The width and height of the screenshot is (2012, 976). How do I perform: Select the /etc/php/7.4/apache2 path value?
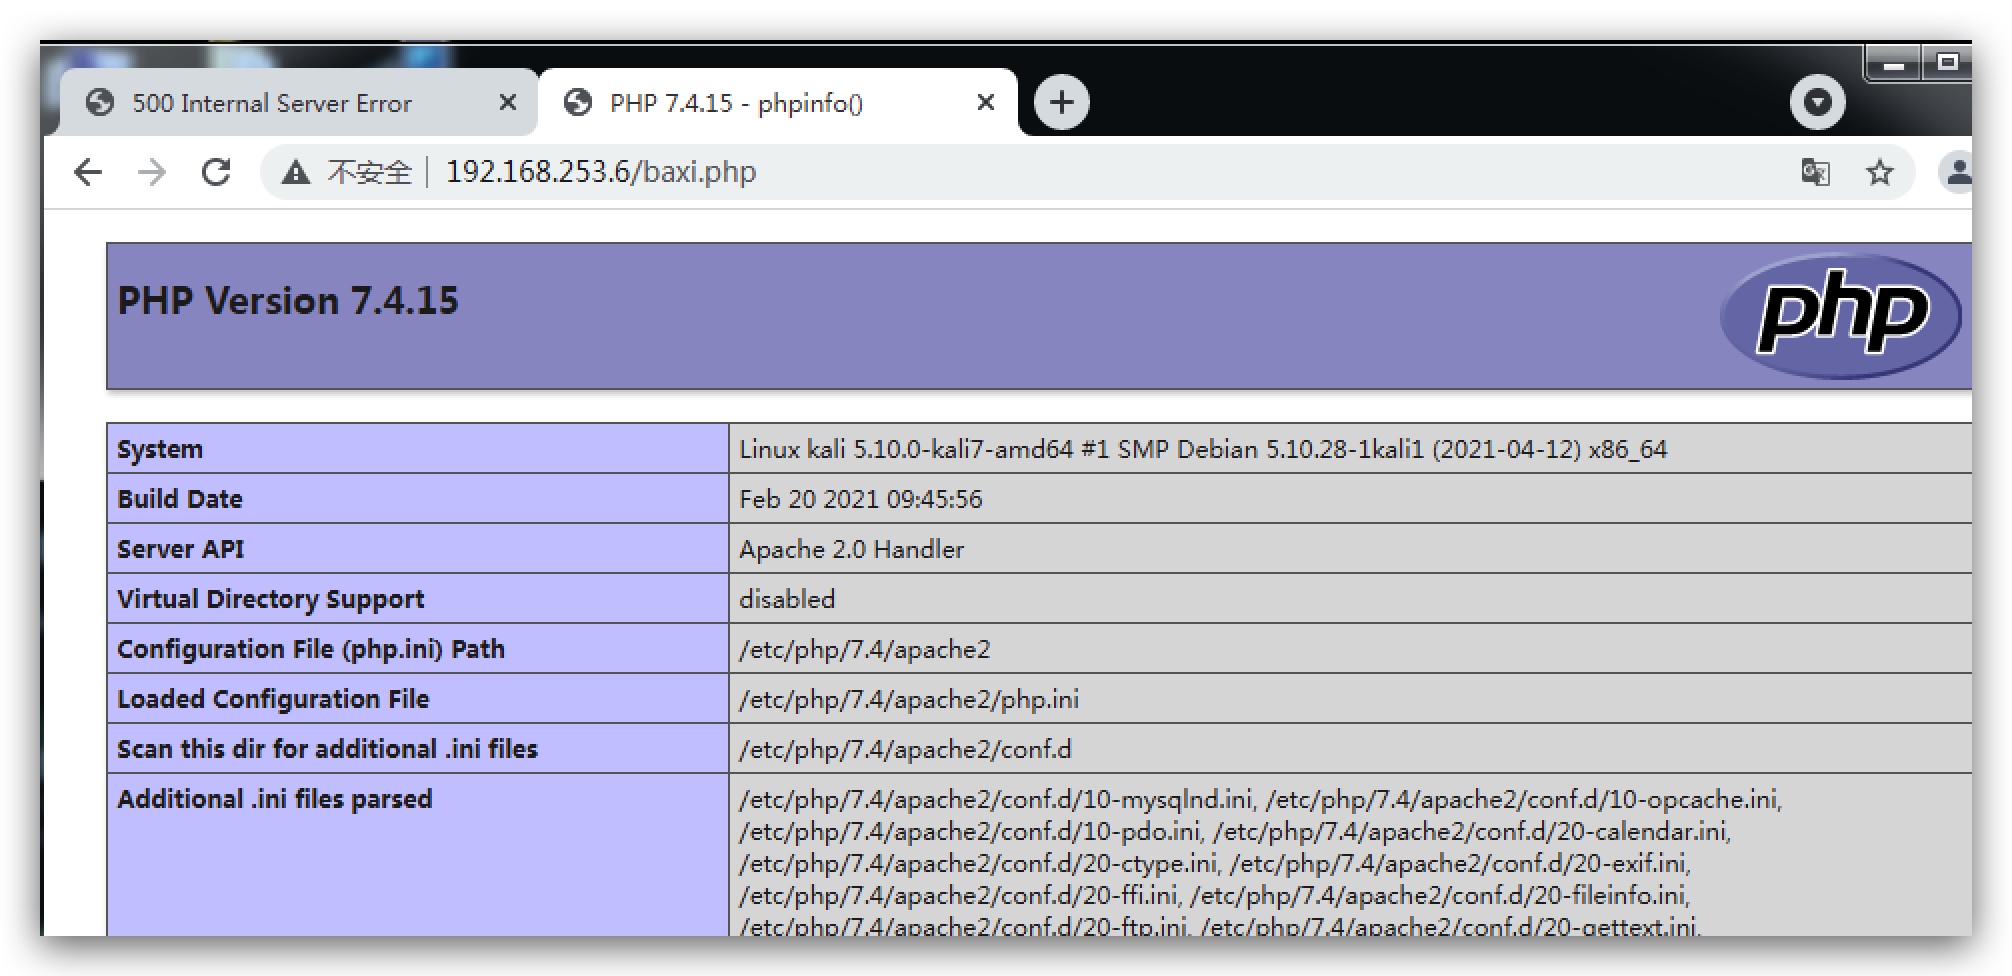click(865, 649)
